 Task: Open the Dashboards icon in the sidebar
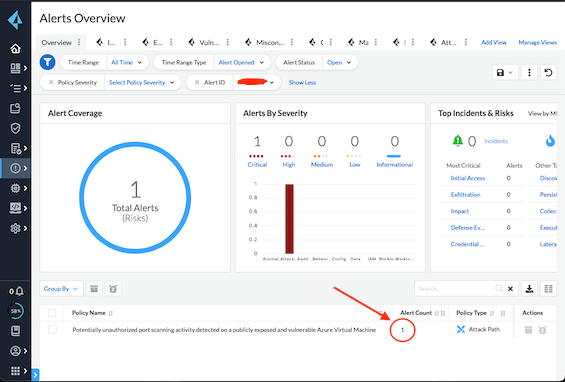[x=15, y=68]
